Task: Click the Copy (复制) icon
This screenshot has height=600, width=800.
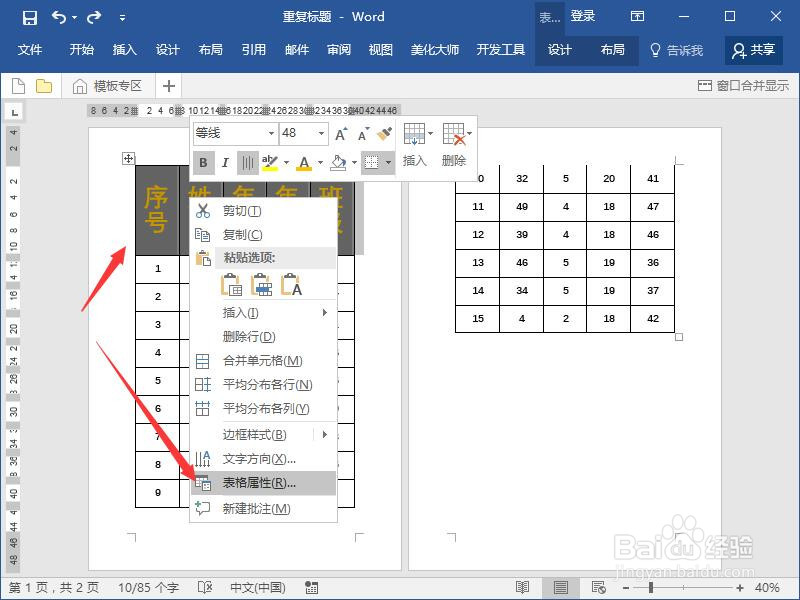Action: pyautogui.click(x=200, y=235)
